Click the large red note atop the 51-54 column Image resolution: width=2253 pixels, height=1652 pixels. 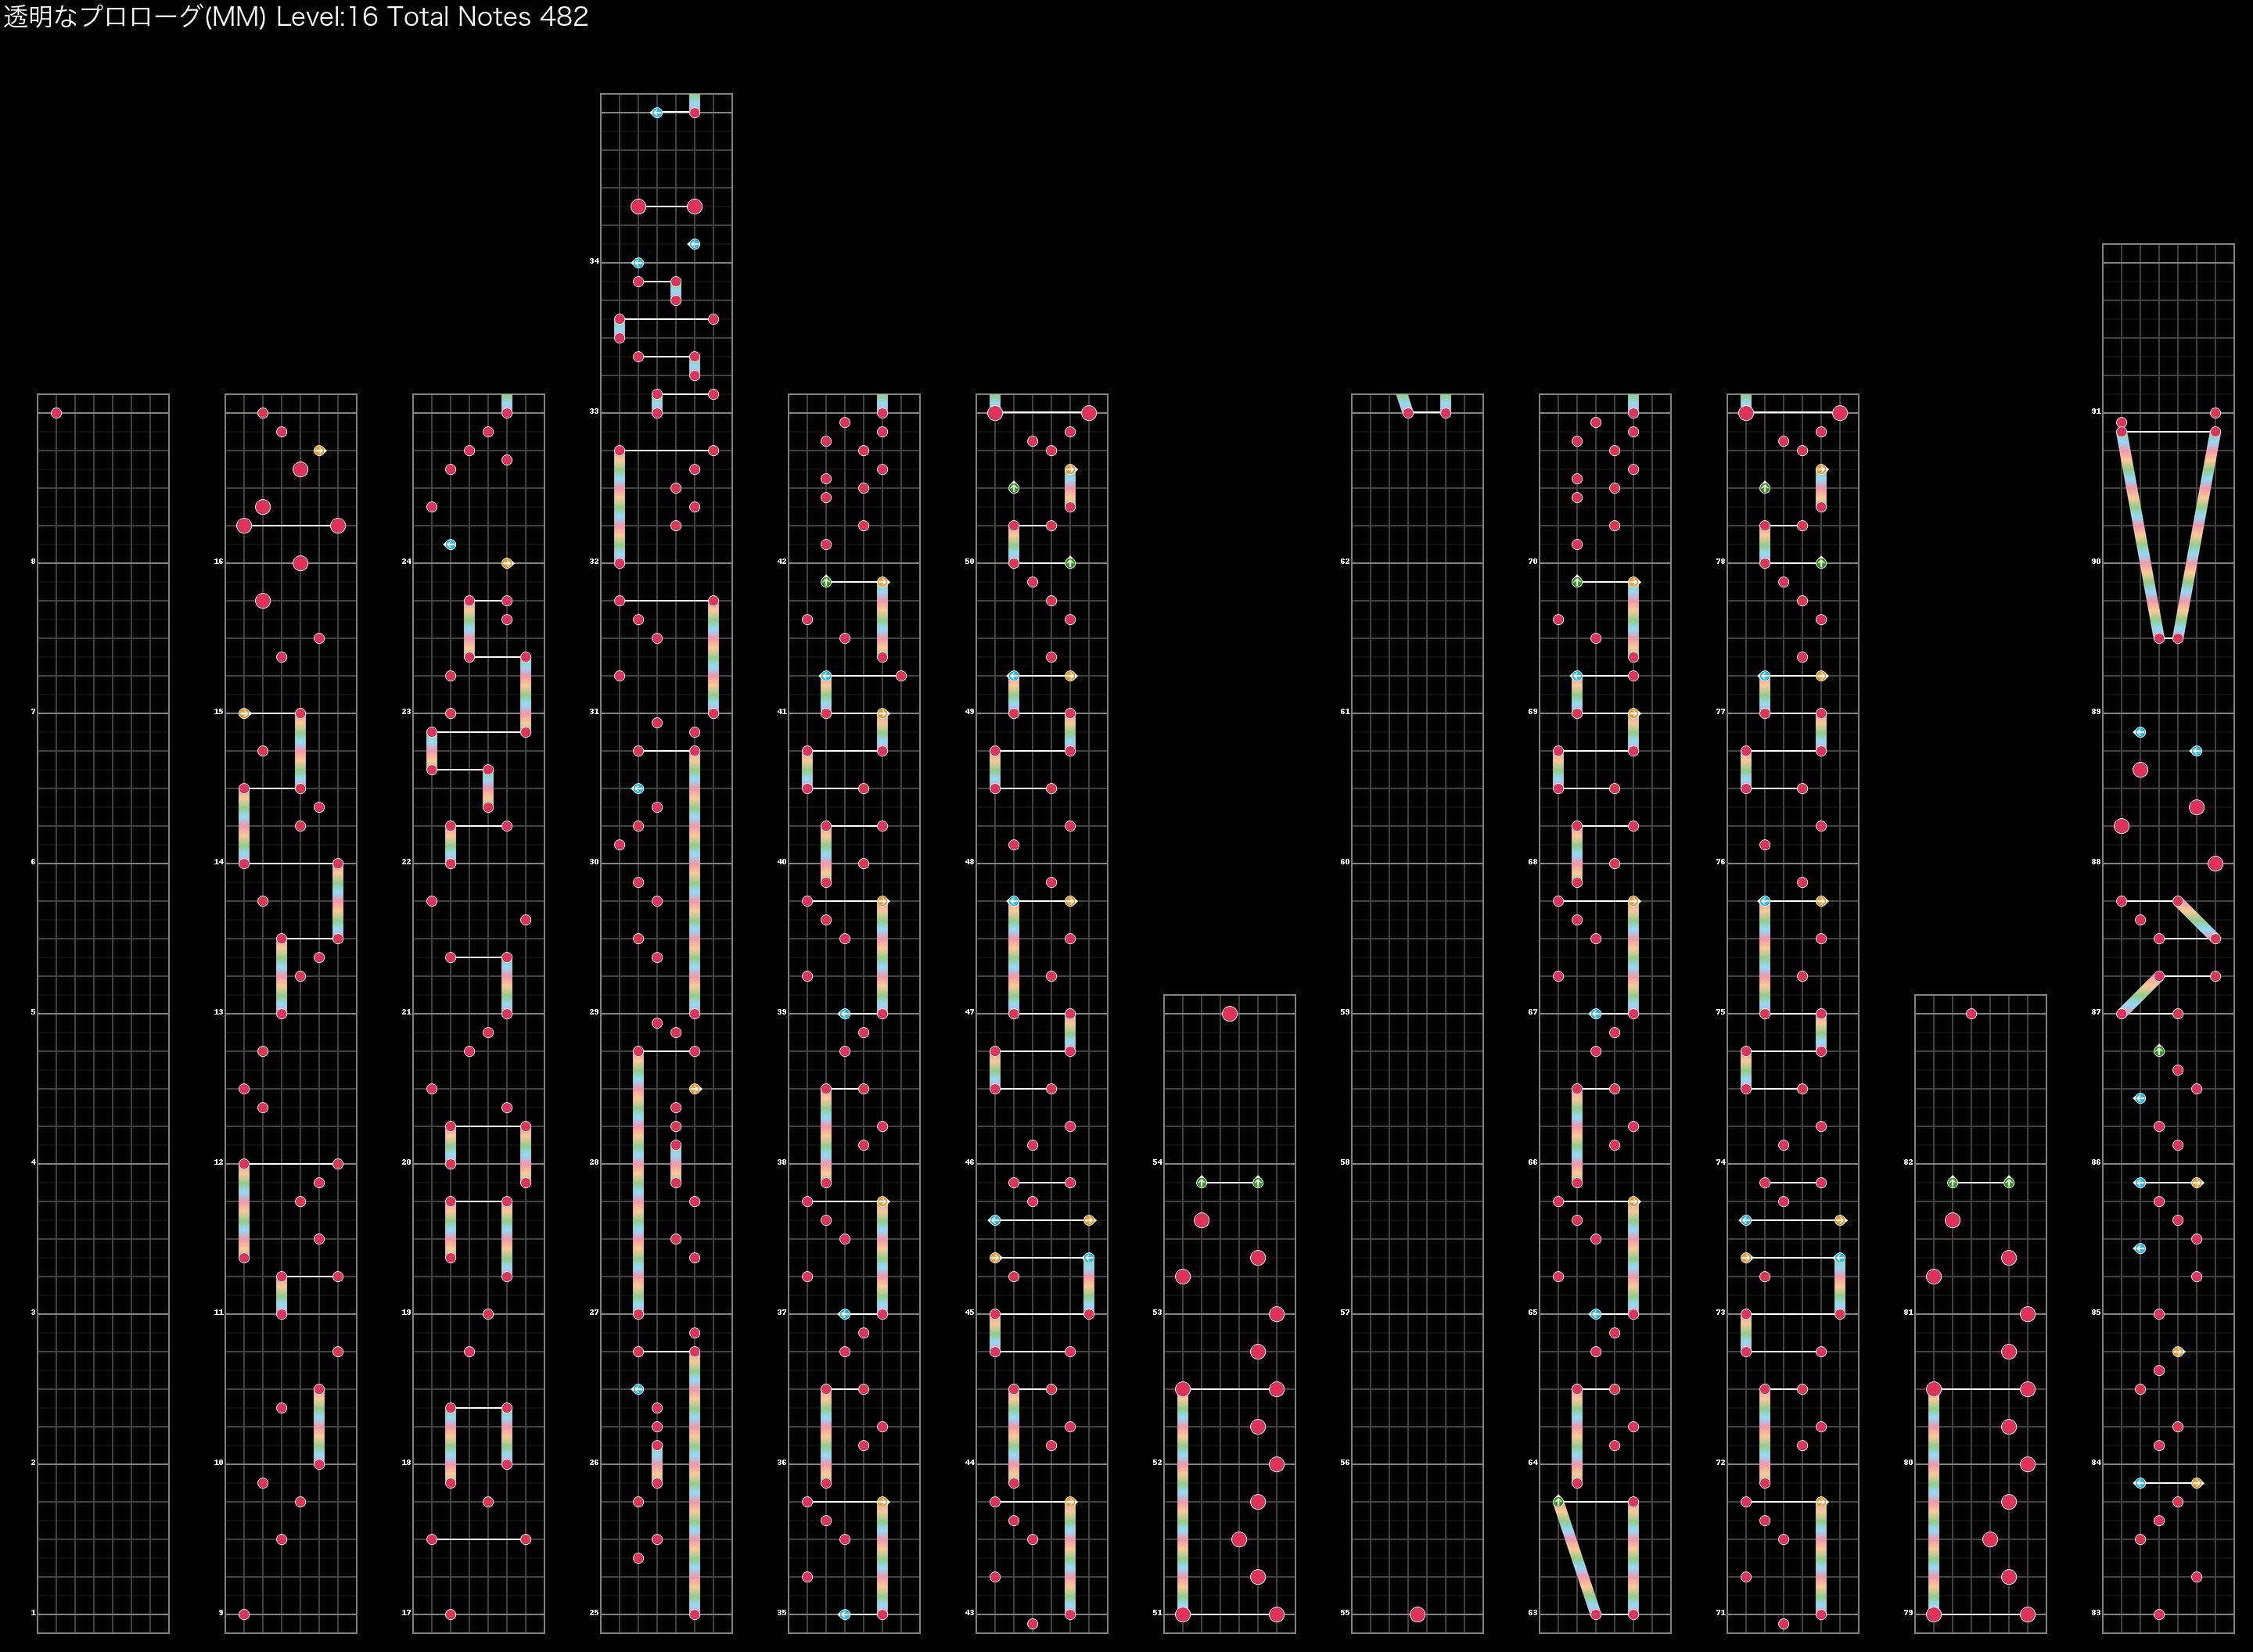point(1230,1014)
